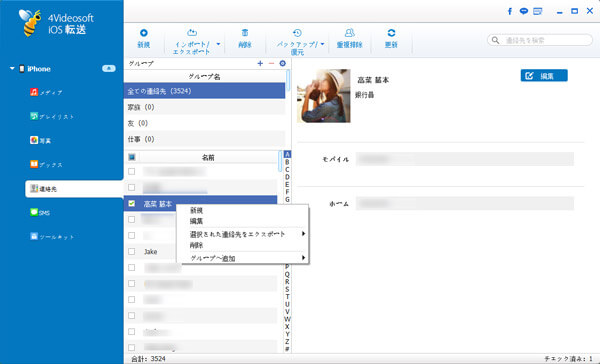Uncheck the 高菜 基本 contact checkbox
The image size is (600, 364).
tap(132, 204)
